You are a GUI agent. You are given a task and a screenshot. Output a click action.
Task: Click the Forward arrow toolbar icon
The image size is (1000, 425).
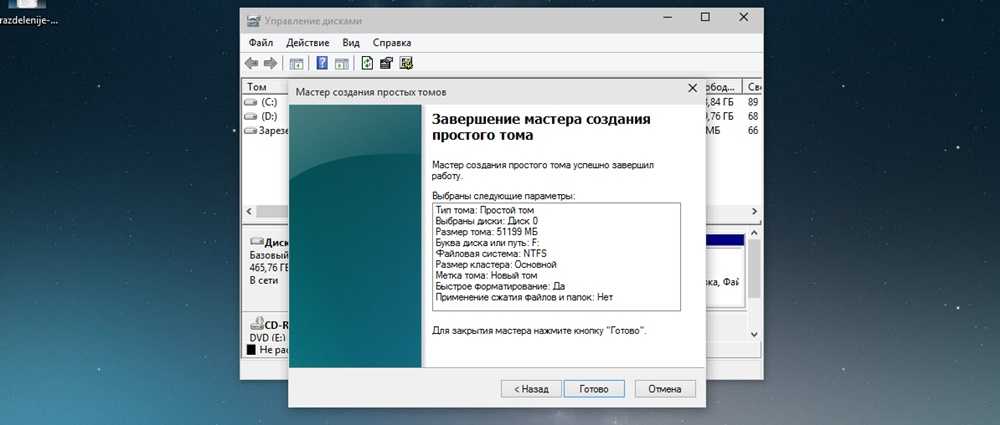pos(270,63)
